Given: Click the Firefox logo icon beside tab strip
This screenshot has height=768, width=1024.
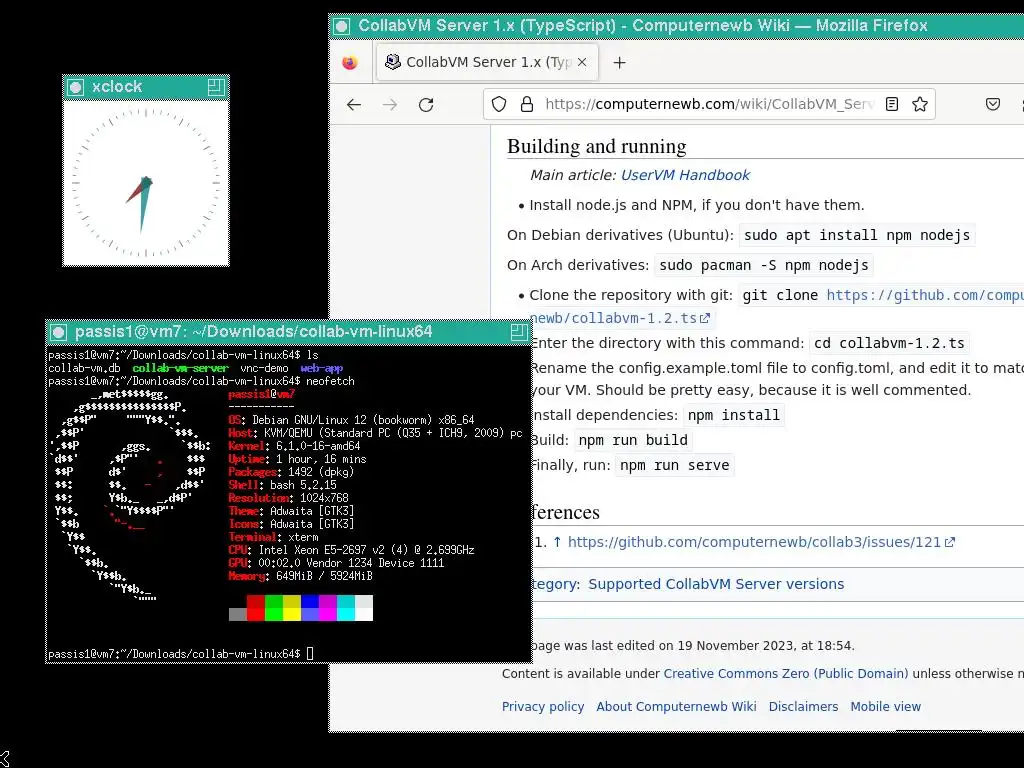Looking at the screenshot, I should [x=350, y=62].
